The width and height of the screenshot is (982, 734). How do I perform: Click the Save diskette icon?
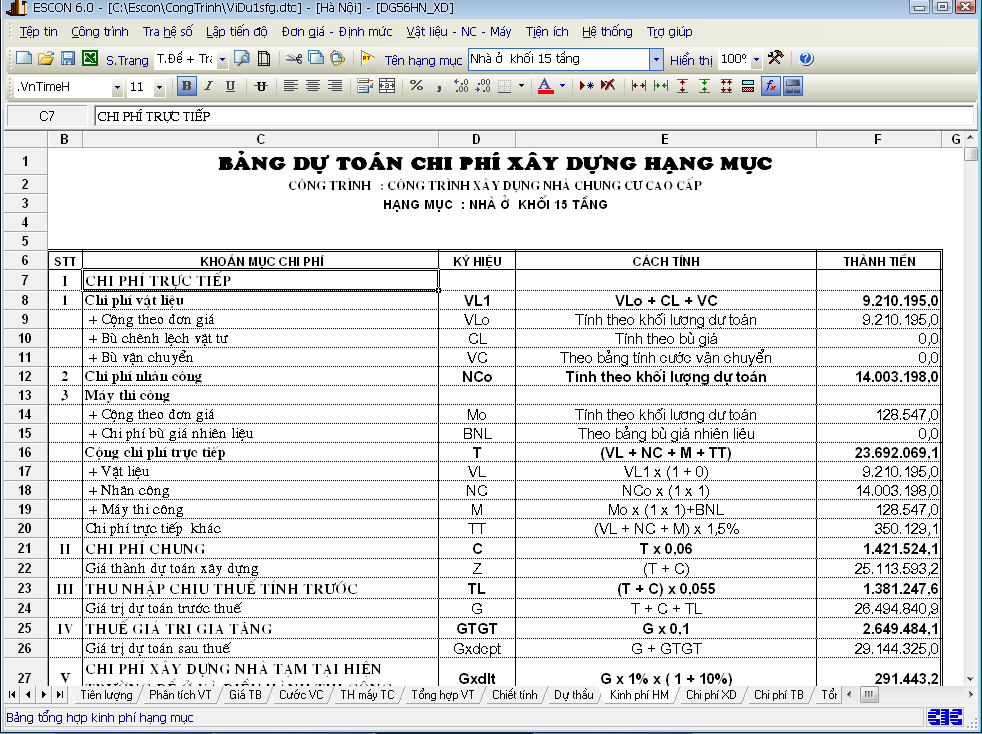pyautogui.click(x=68, y=59)
